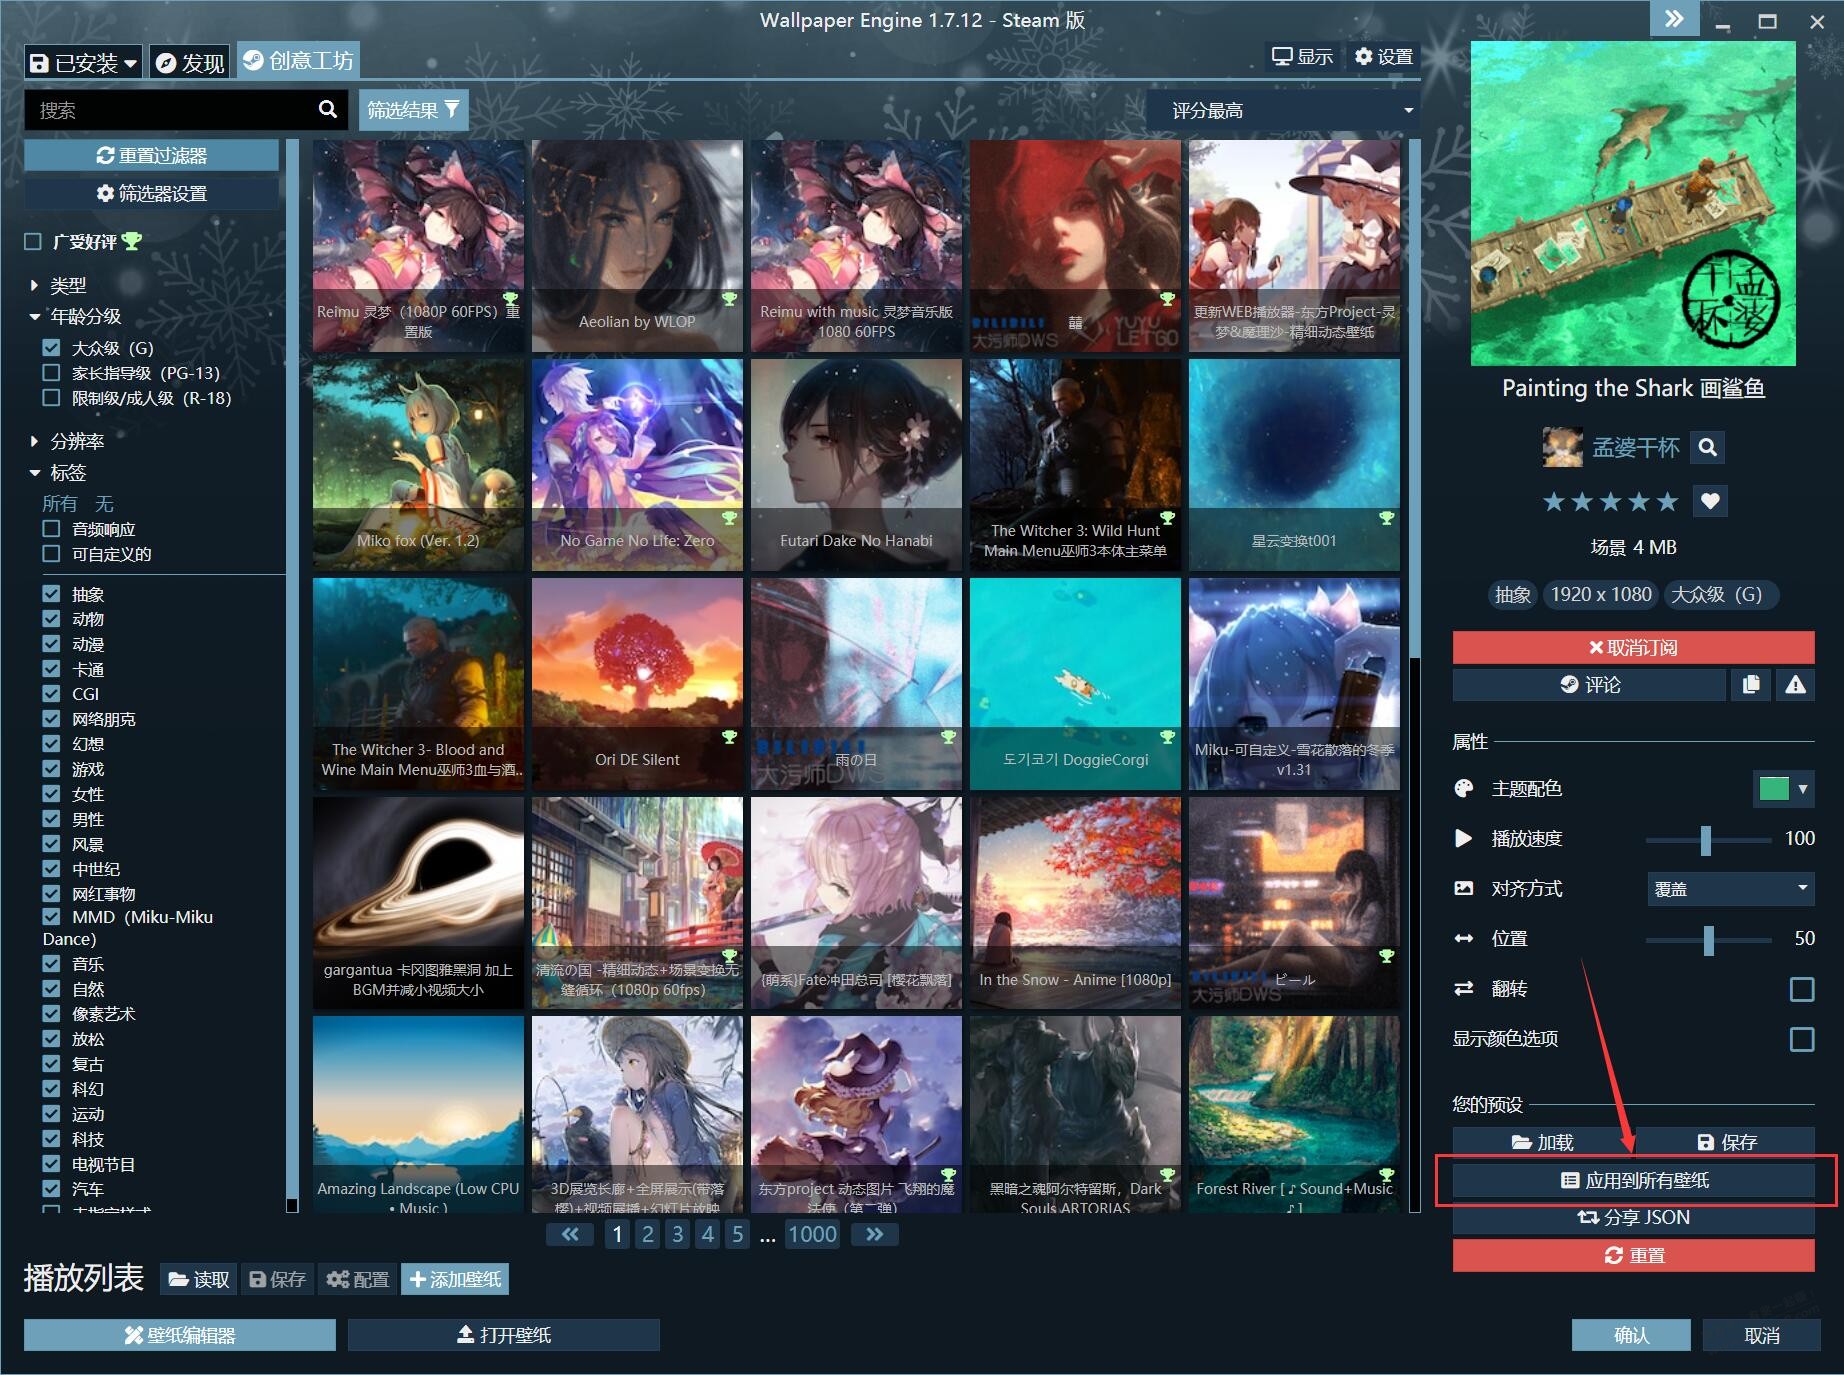Click 打开壁纸 open wallpaper button
This screenshot has width=1844, height=1375.
[x=504, y=1335]
